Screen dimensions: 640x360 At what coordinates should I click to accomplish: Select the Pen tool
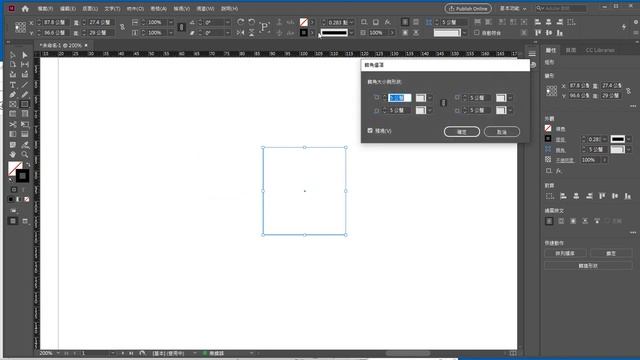pos(13,95)
